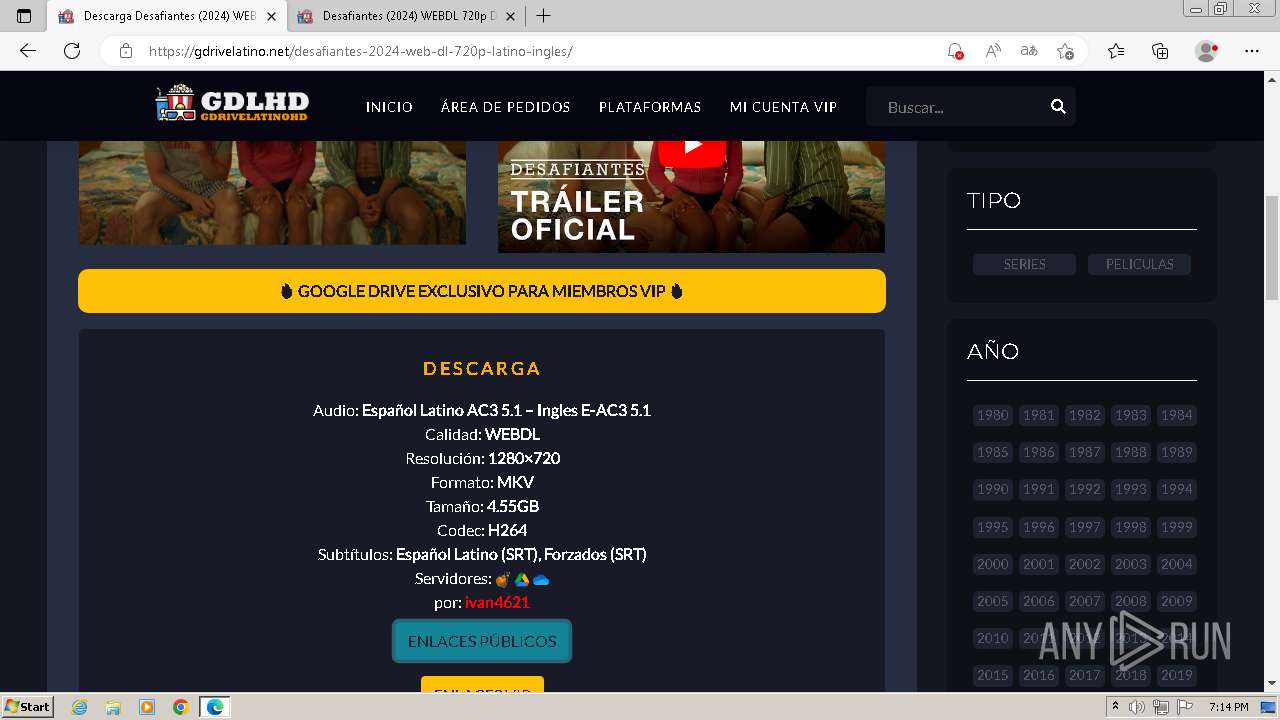Screen dimensions: 1280x720
Task: Open Chrome from taskbar
Action: [180, 707]
